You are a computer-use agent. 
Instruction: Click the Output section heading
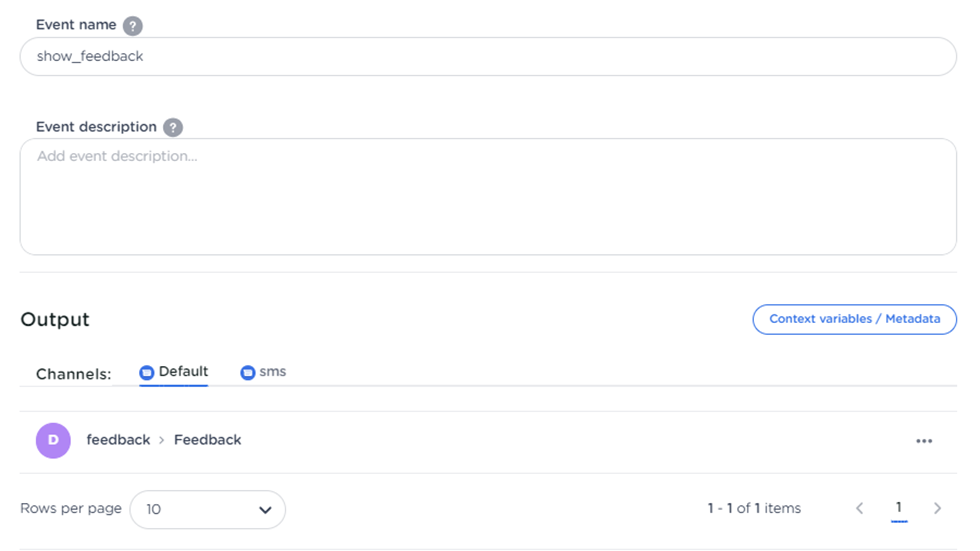(55, 320)
